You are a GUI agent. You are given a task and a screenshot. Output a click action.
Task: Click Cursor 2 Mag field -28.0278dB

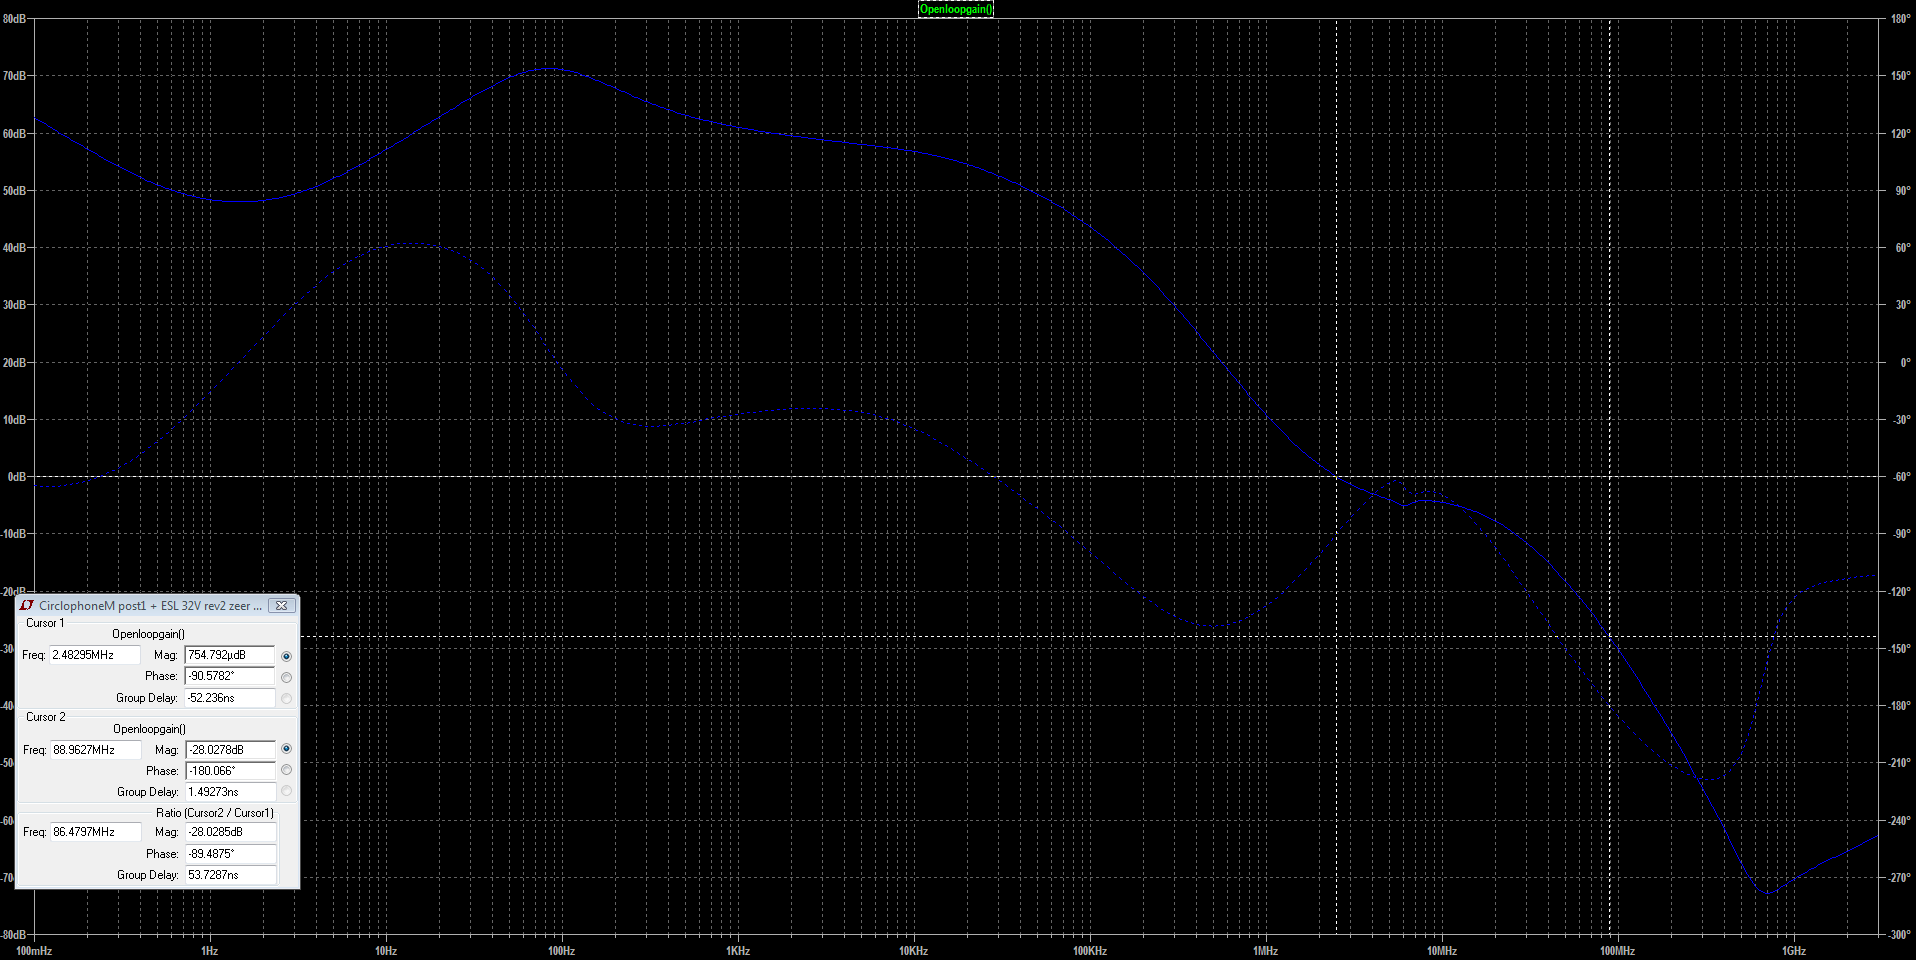(230, 750)
